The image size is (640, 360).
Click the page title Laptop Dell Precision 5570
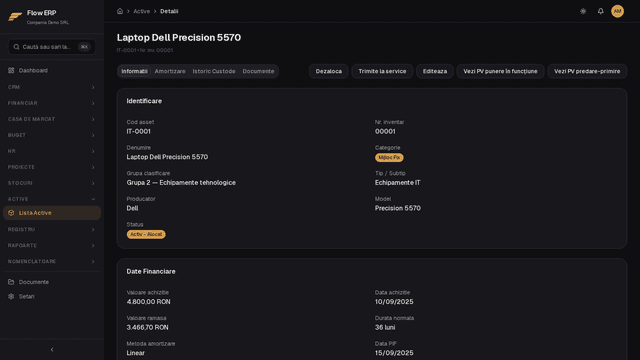coord(179,38)
